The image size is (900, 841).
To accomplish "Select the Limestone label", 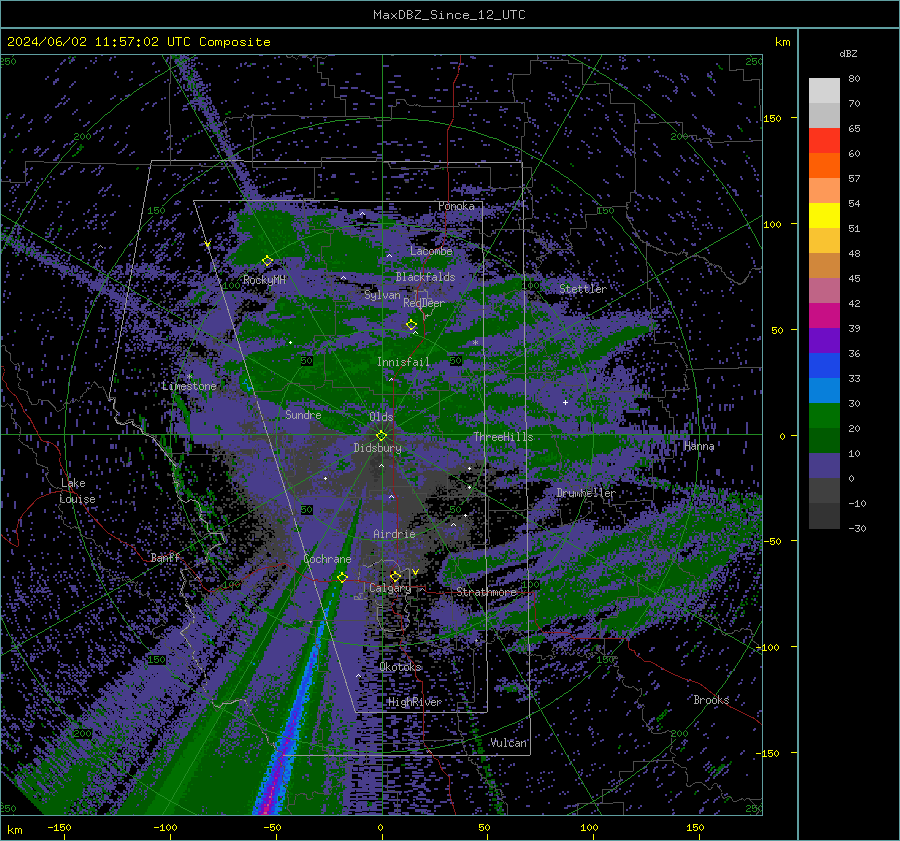I will click(189, 386).
